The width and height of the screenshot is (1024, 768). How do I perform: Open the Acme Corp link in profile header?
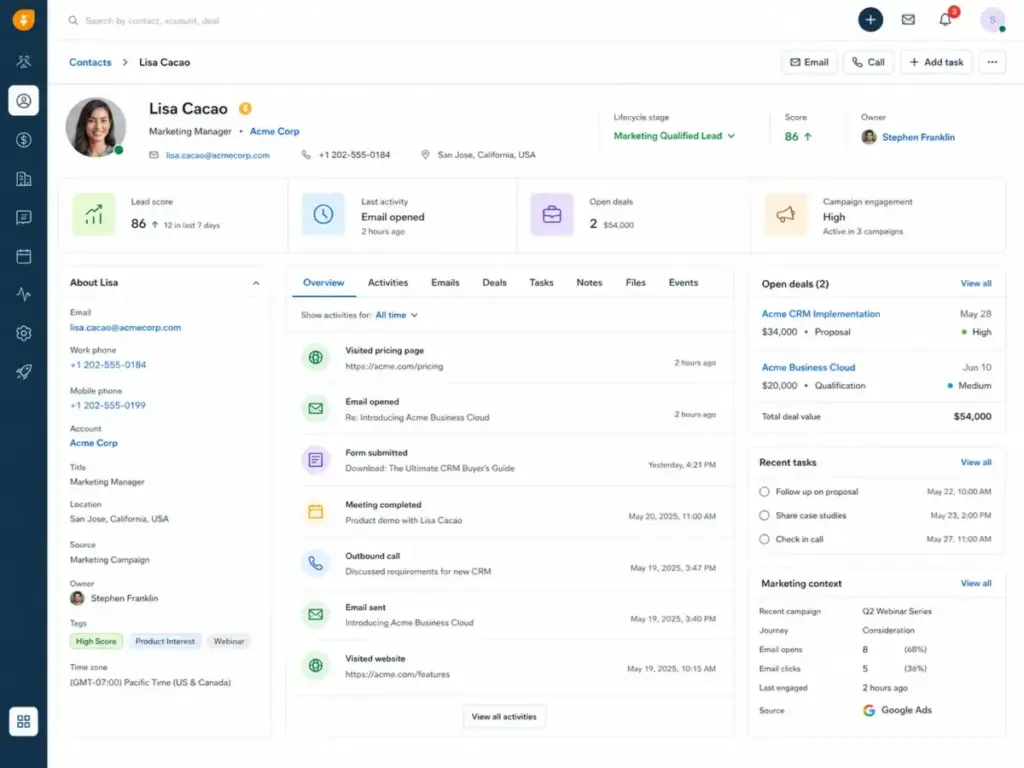click(x=274, y=131)
